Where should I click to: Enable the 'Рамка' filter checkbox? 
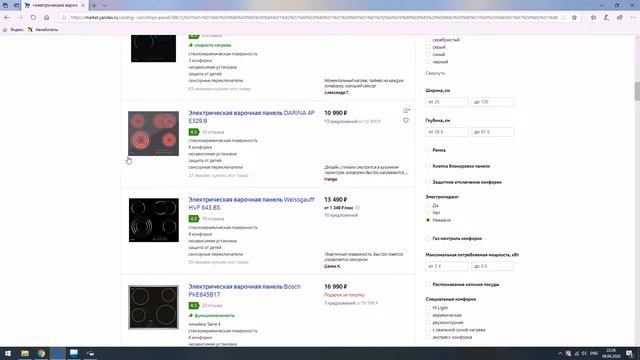point(428,150)
